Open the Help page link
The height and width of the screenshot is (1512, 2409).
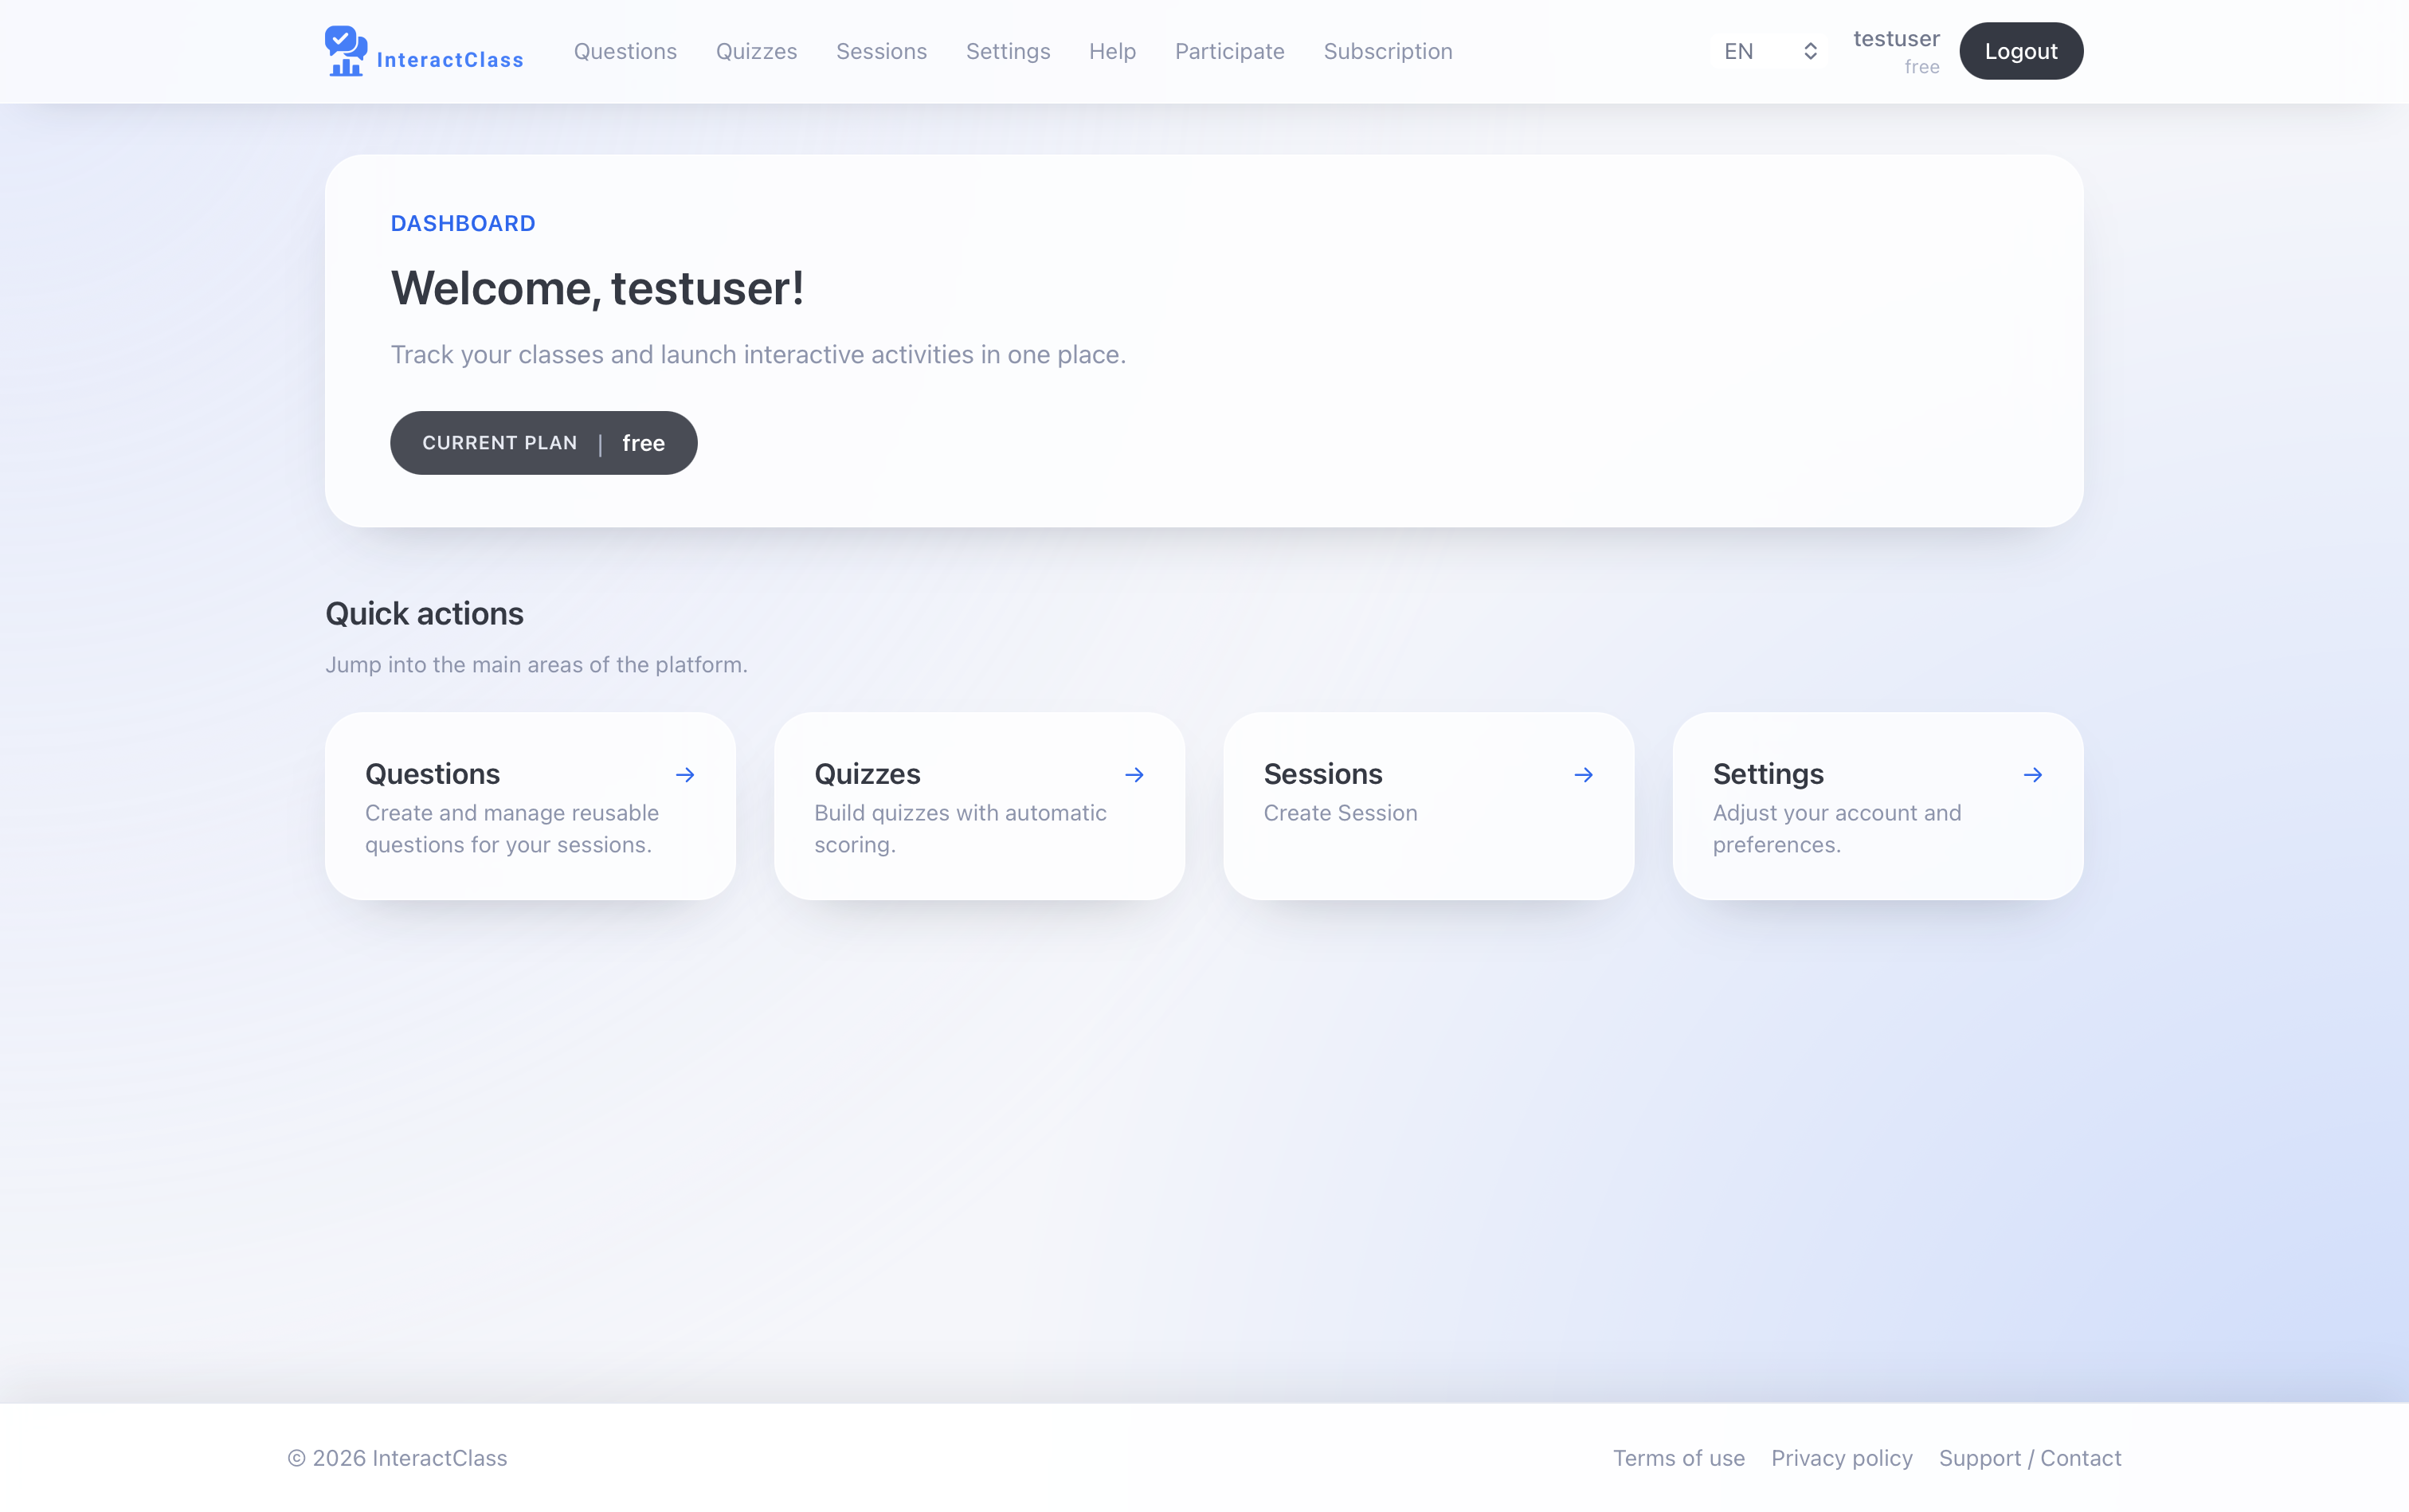[1112, 51]
